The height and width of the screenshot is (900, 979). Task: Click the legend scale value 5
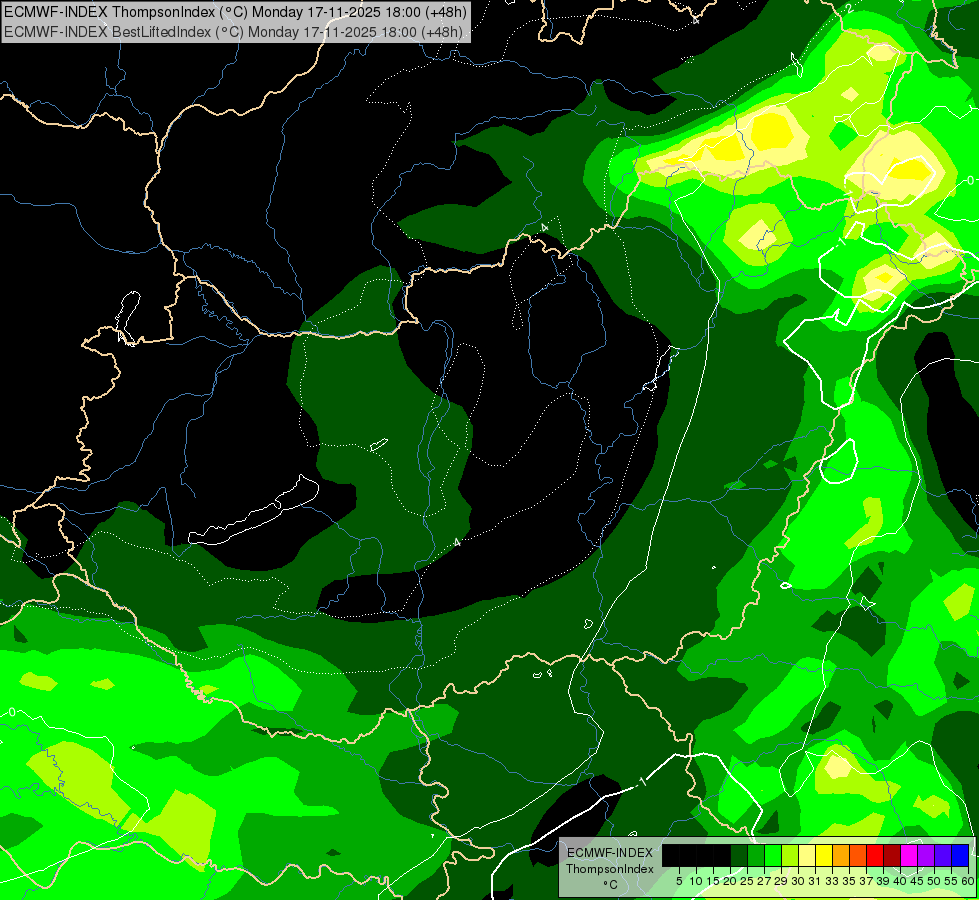[x=679, y=881]
